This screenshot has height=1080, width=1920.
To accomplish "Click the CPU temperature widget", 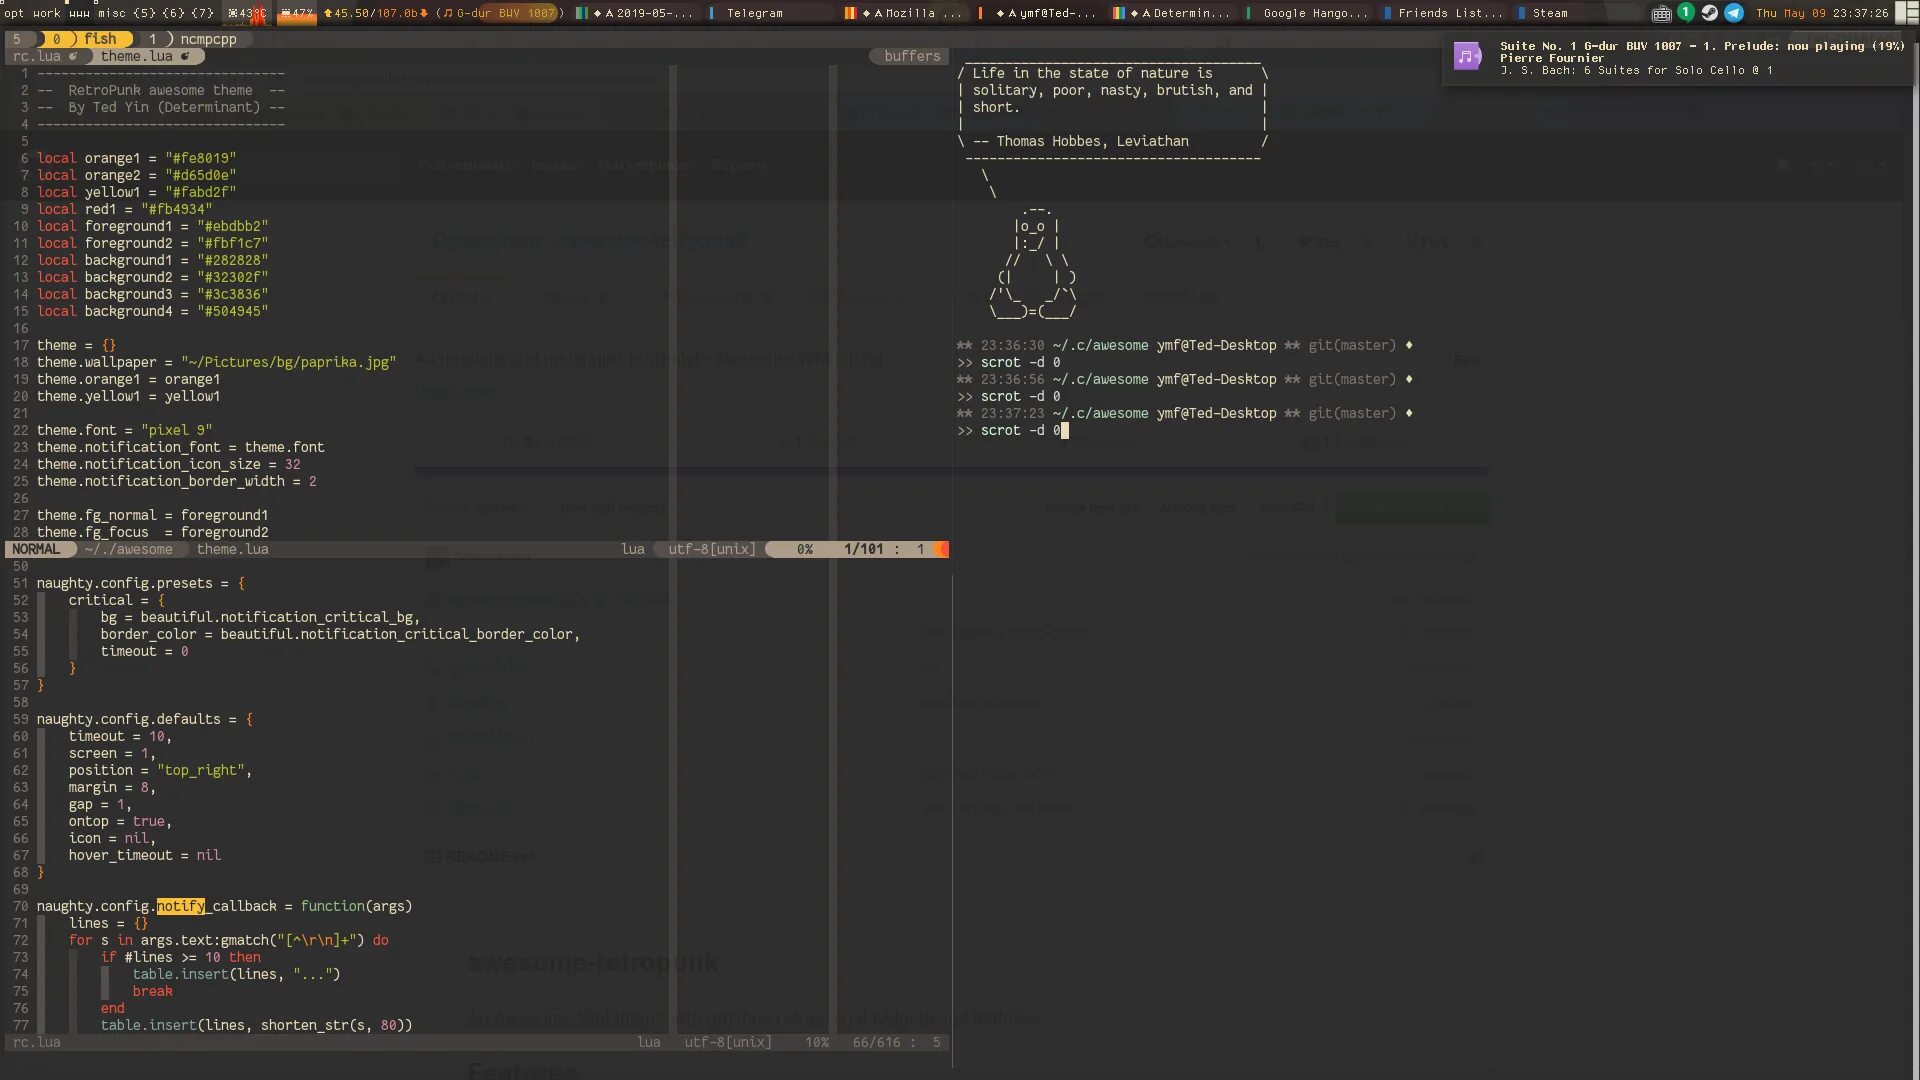I will click(247, 13).
